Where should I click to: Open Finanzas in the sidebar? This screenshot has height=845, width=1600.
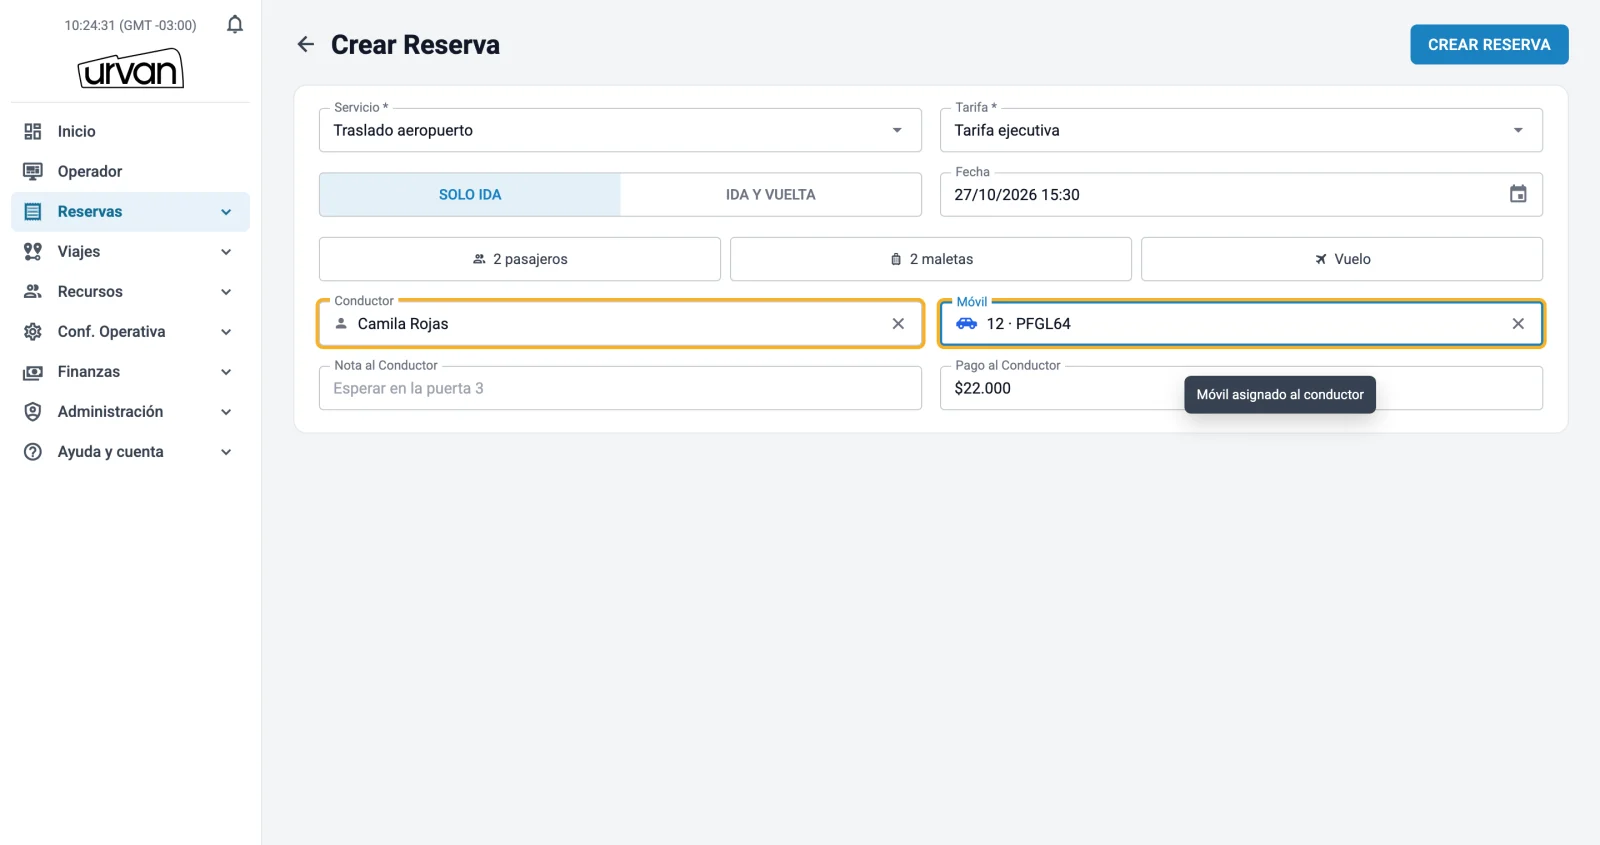coord(130,371)
